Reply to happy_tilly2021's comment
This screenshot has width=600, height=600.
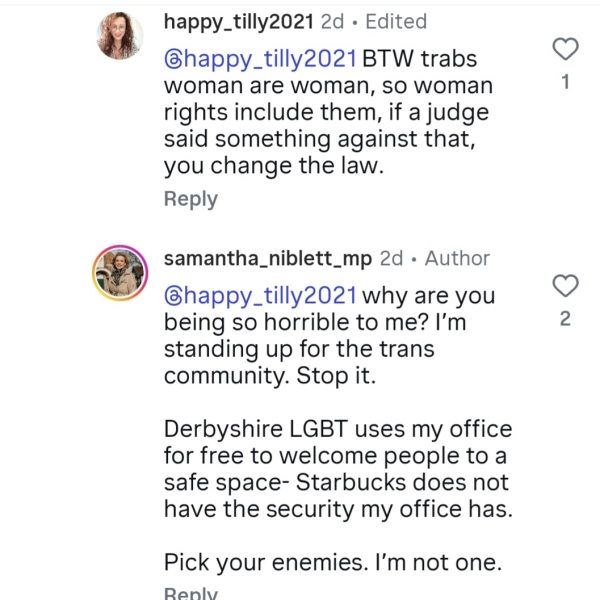(191, 199)
